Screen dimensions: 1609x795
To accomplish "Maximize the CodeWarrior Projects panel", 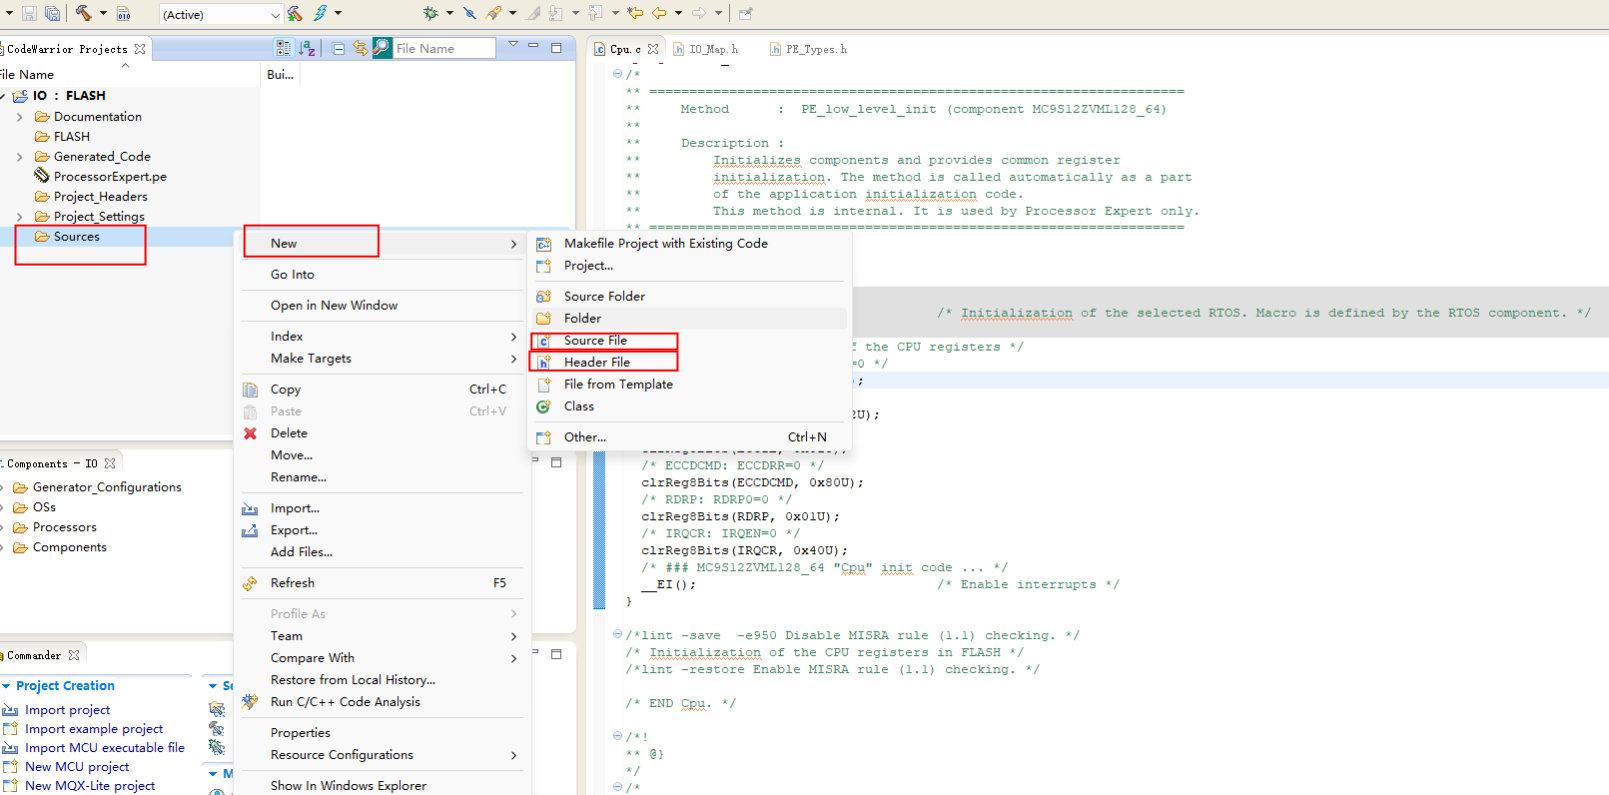I will [556, 47].
